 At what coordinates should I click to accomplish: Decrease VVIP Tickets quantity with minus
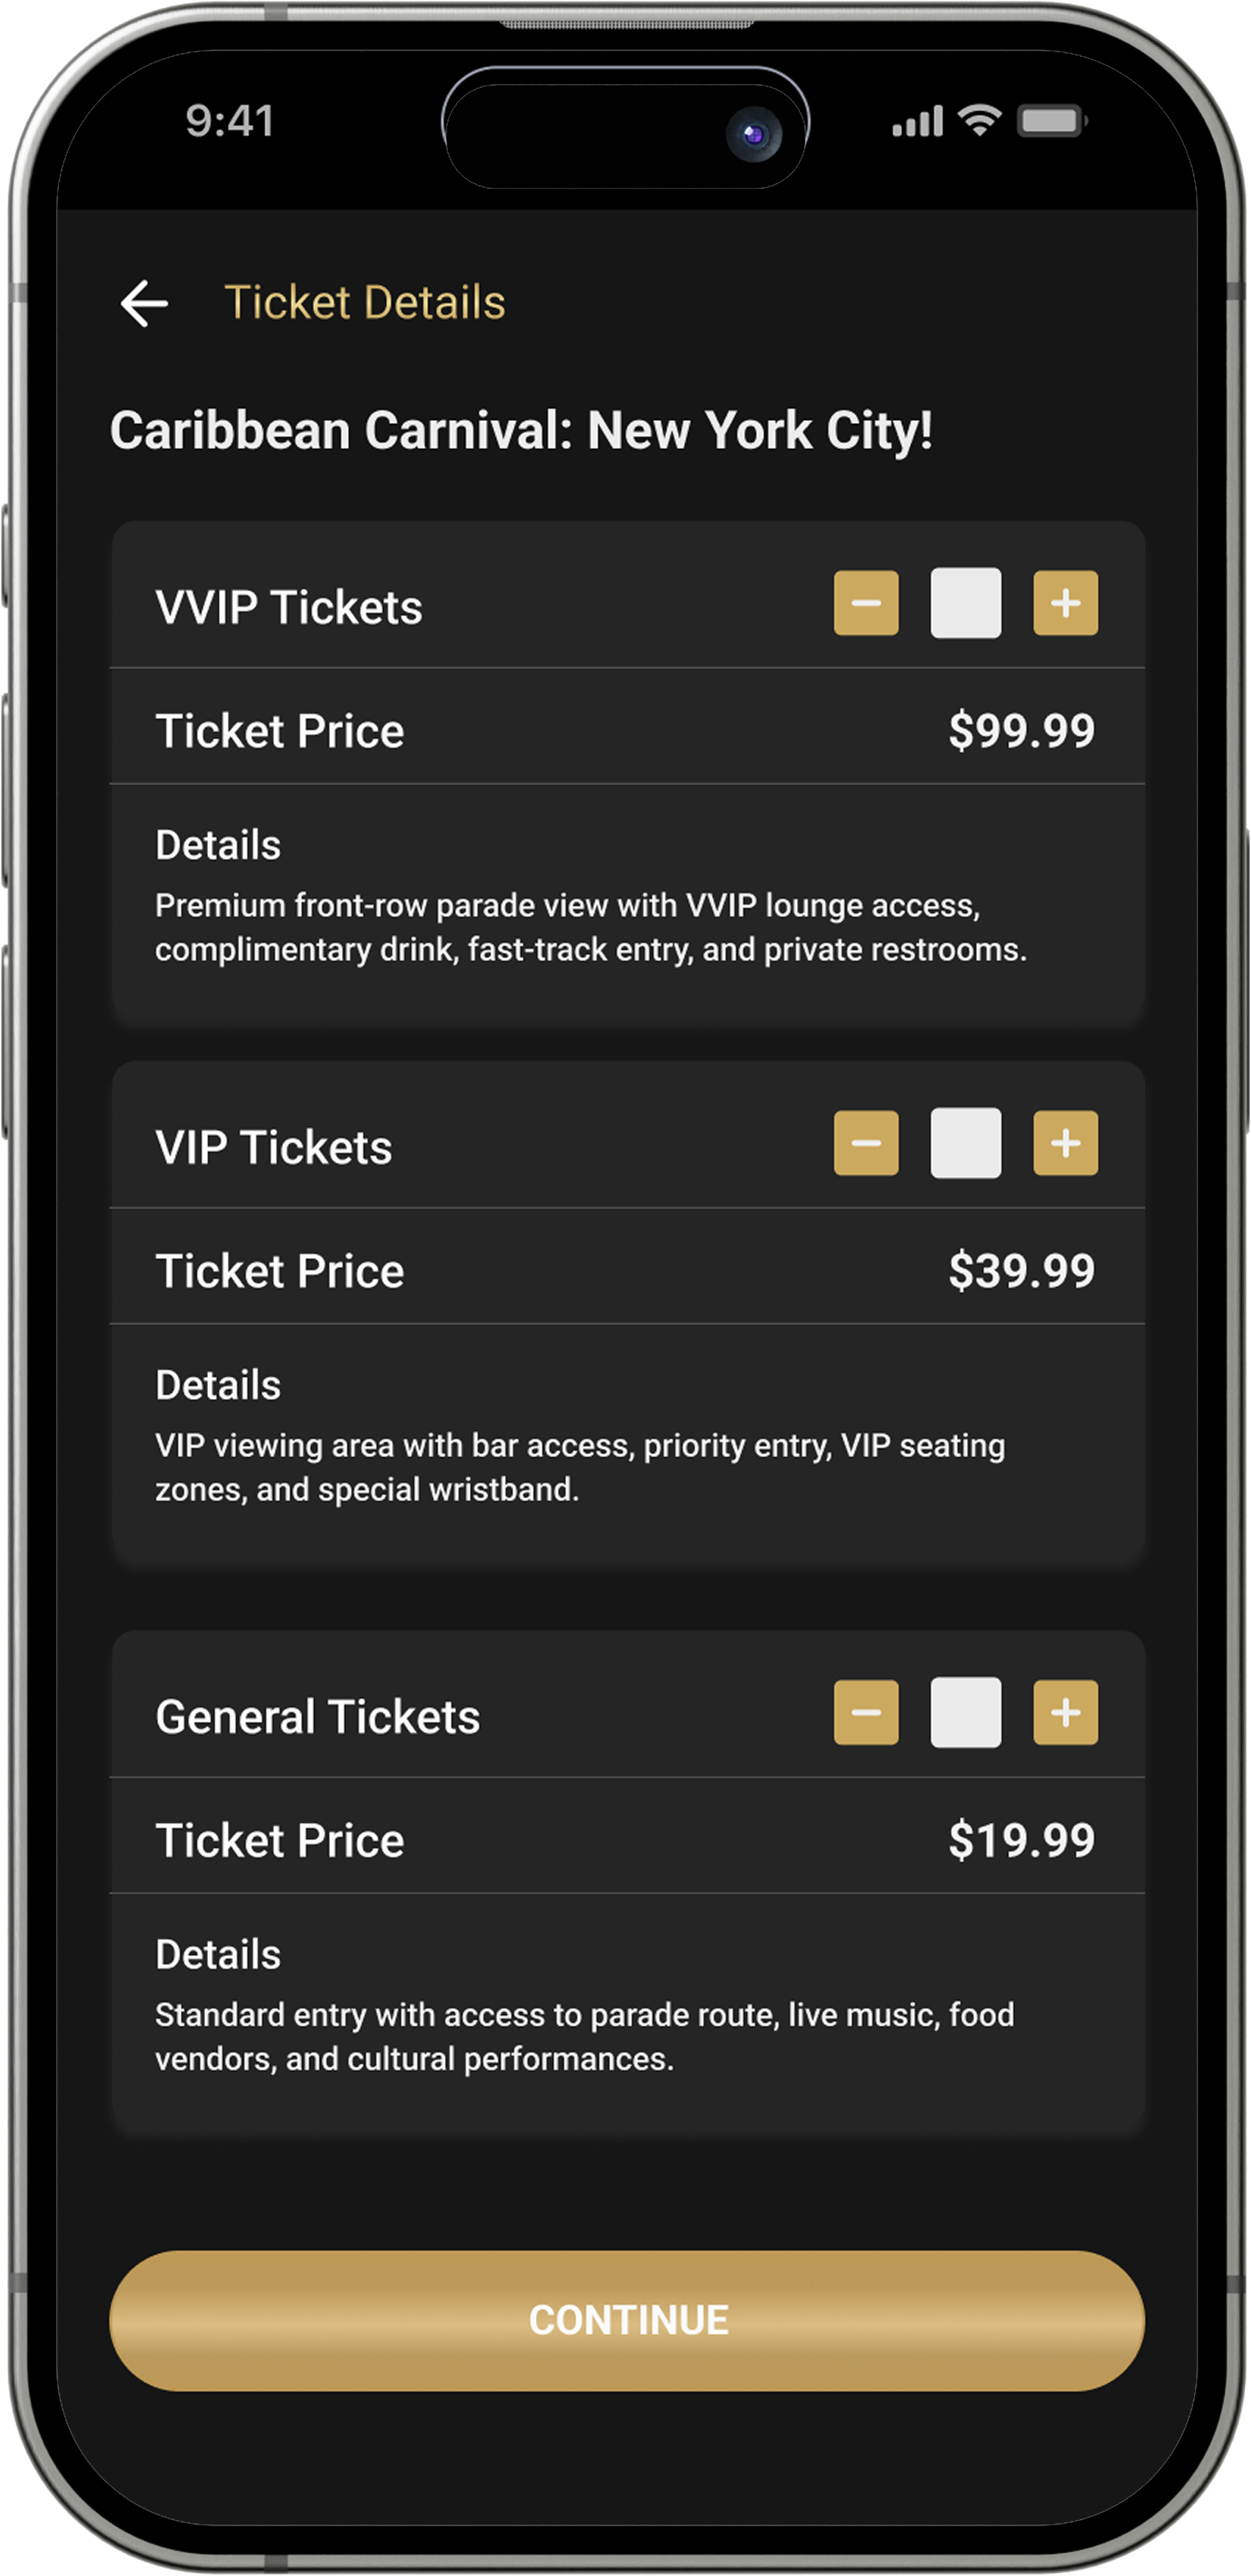[866, 603]
